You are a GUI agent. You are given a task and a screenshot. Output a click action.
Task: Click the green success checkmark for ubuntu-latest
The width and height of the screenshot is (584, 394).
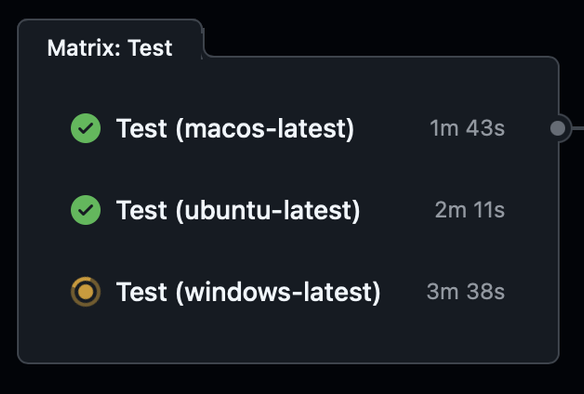[86, 210]
